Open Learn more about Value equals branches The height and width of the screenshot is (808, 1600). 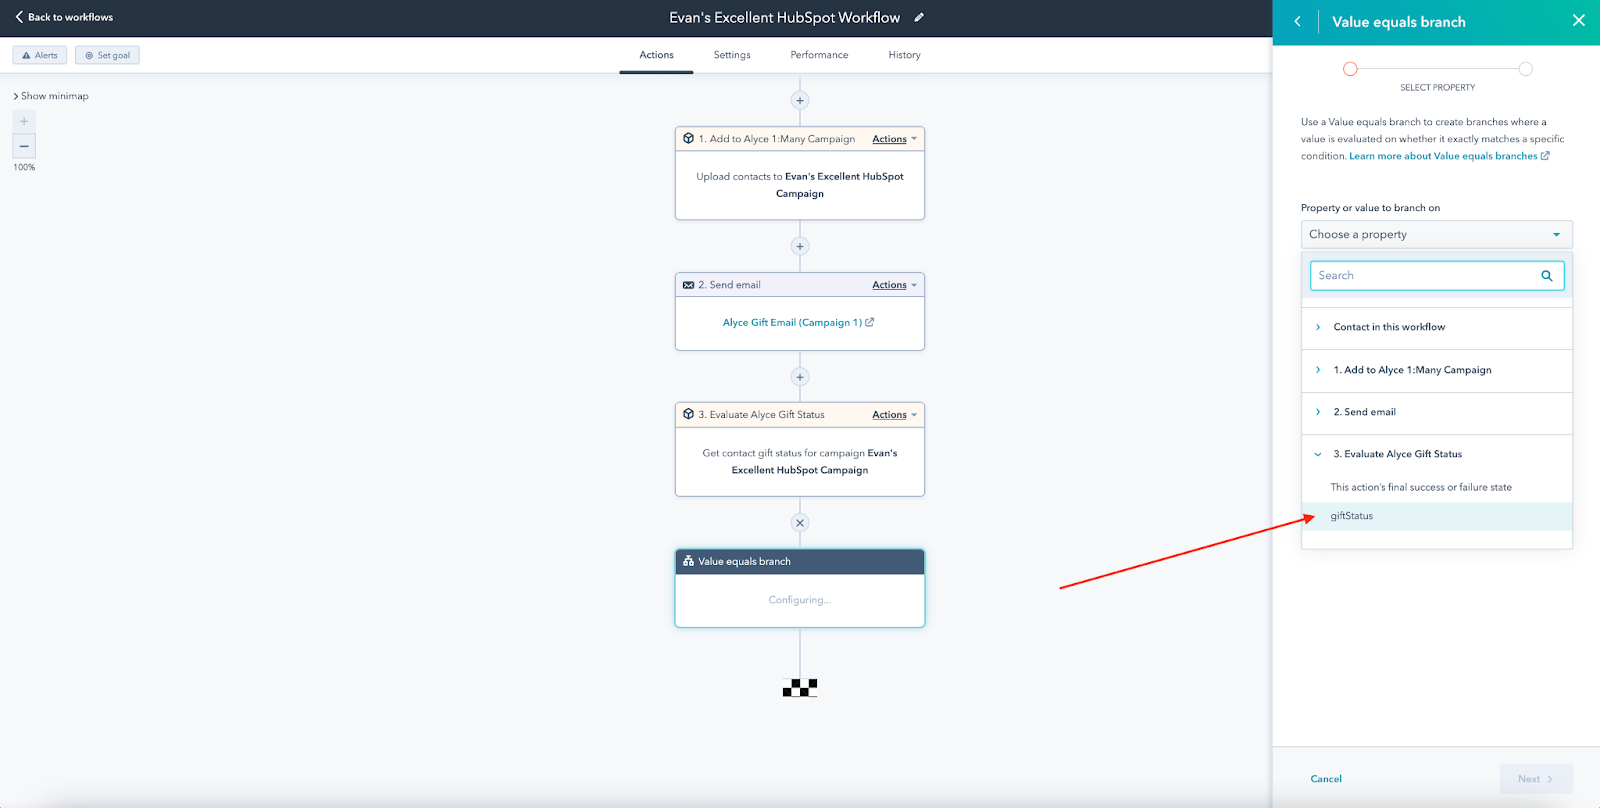point(1449,156)
